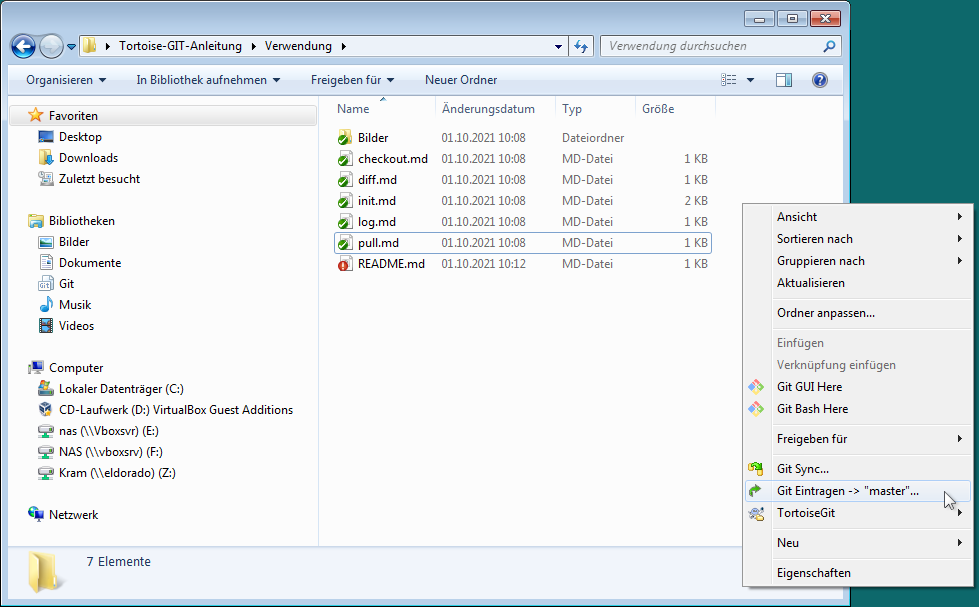The height and width of the screenshot is (607, 979).
Task: Select file diff.md
Action: [x=377, y=180]
